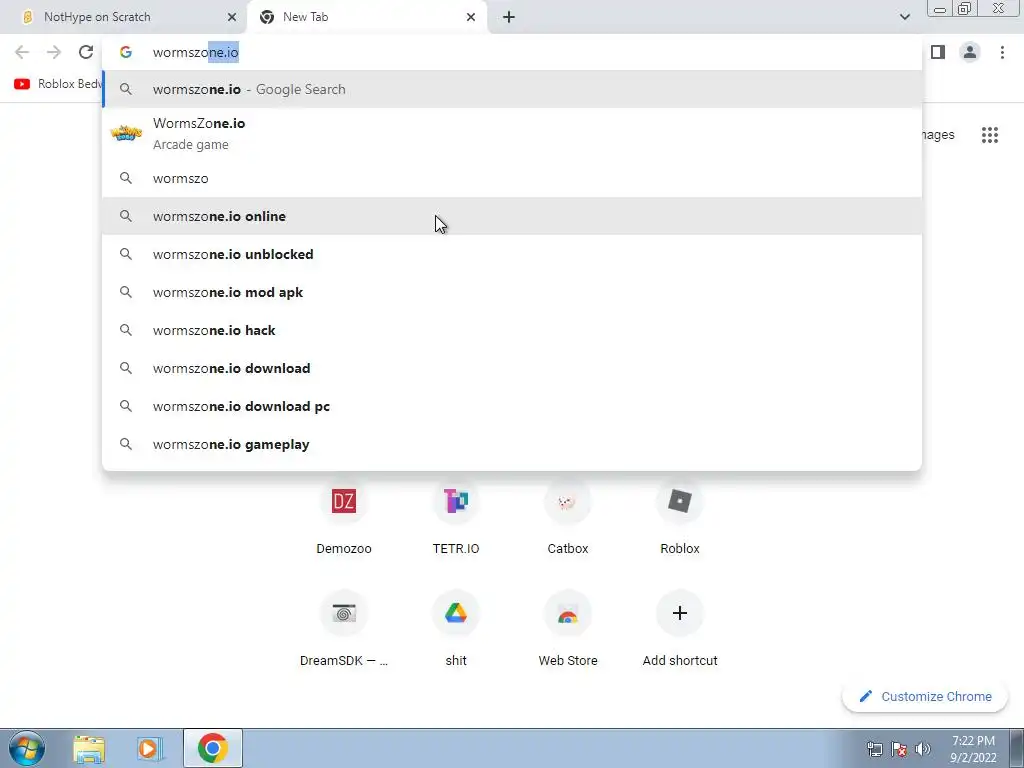
Task: Open the Roblox Bedwars YouTube bookmark
Action: [x=58, y=84]
